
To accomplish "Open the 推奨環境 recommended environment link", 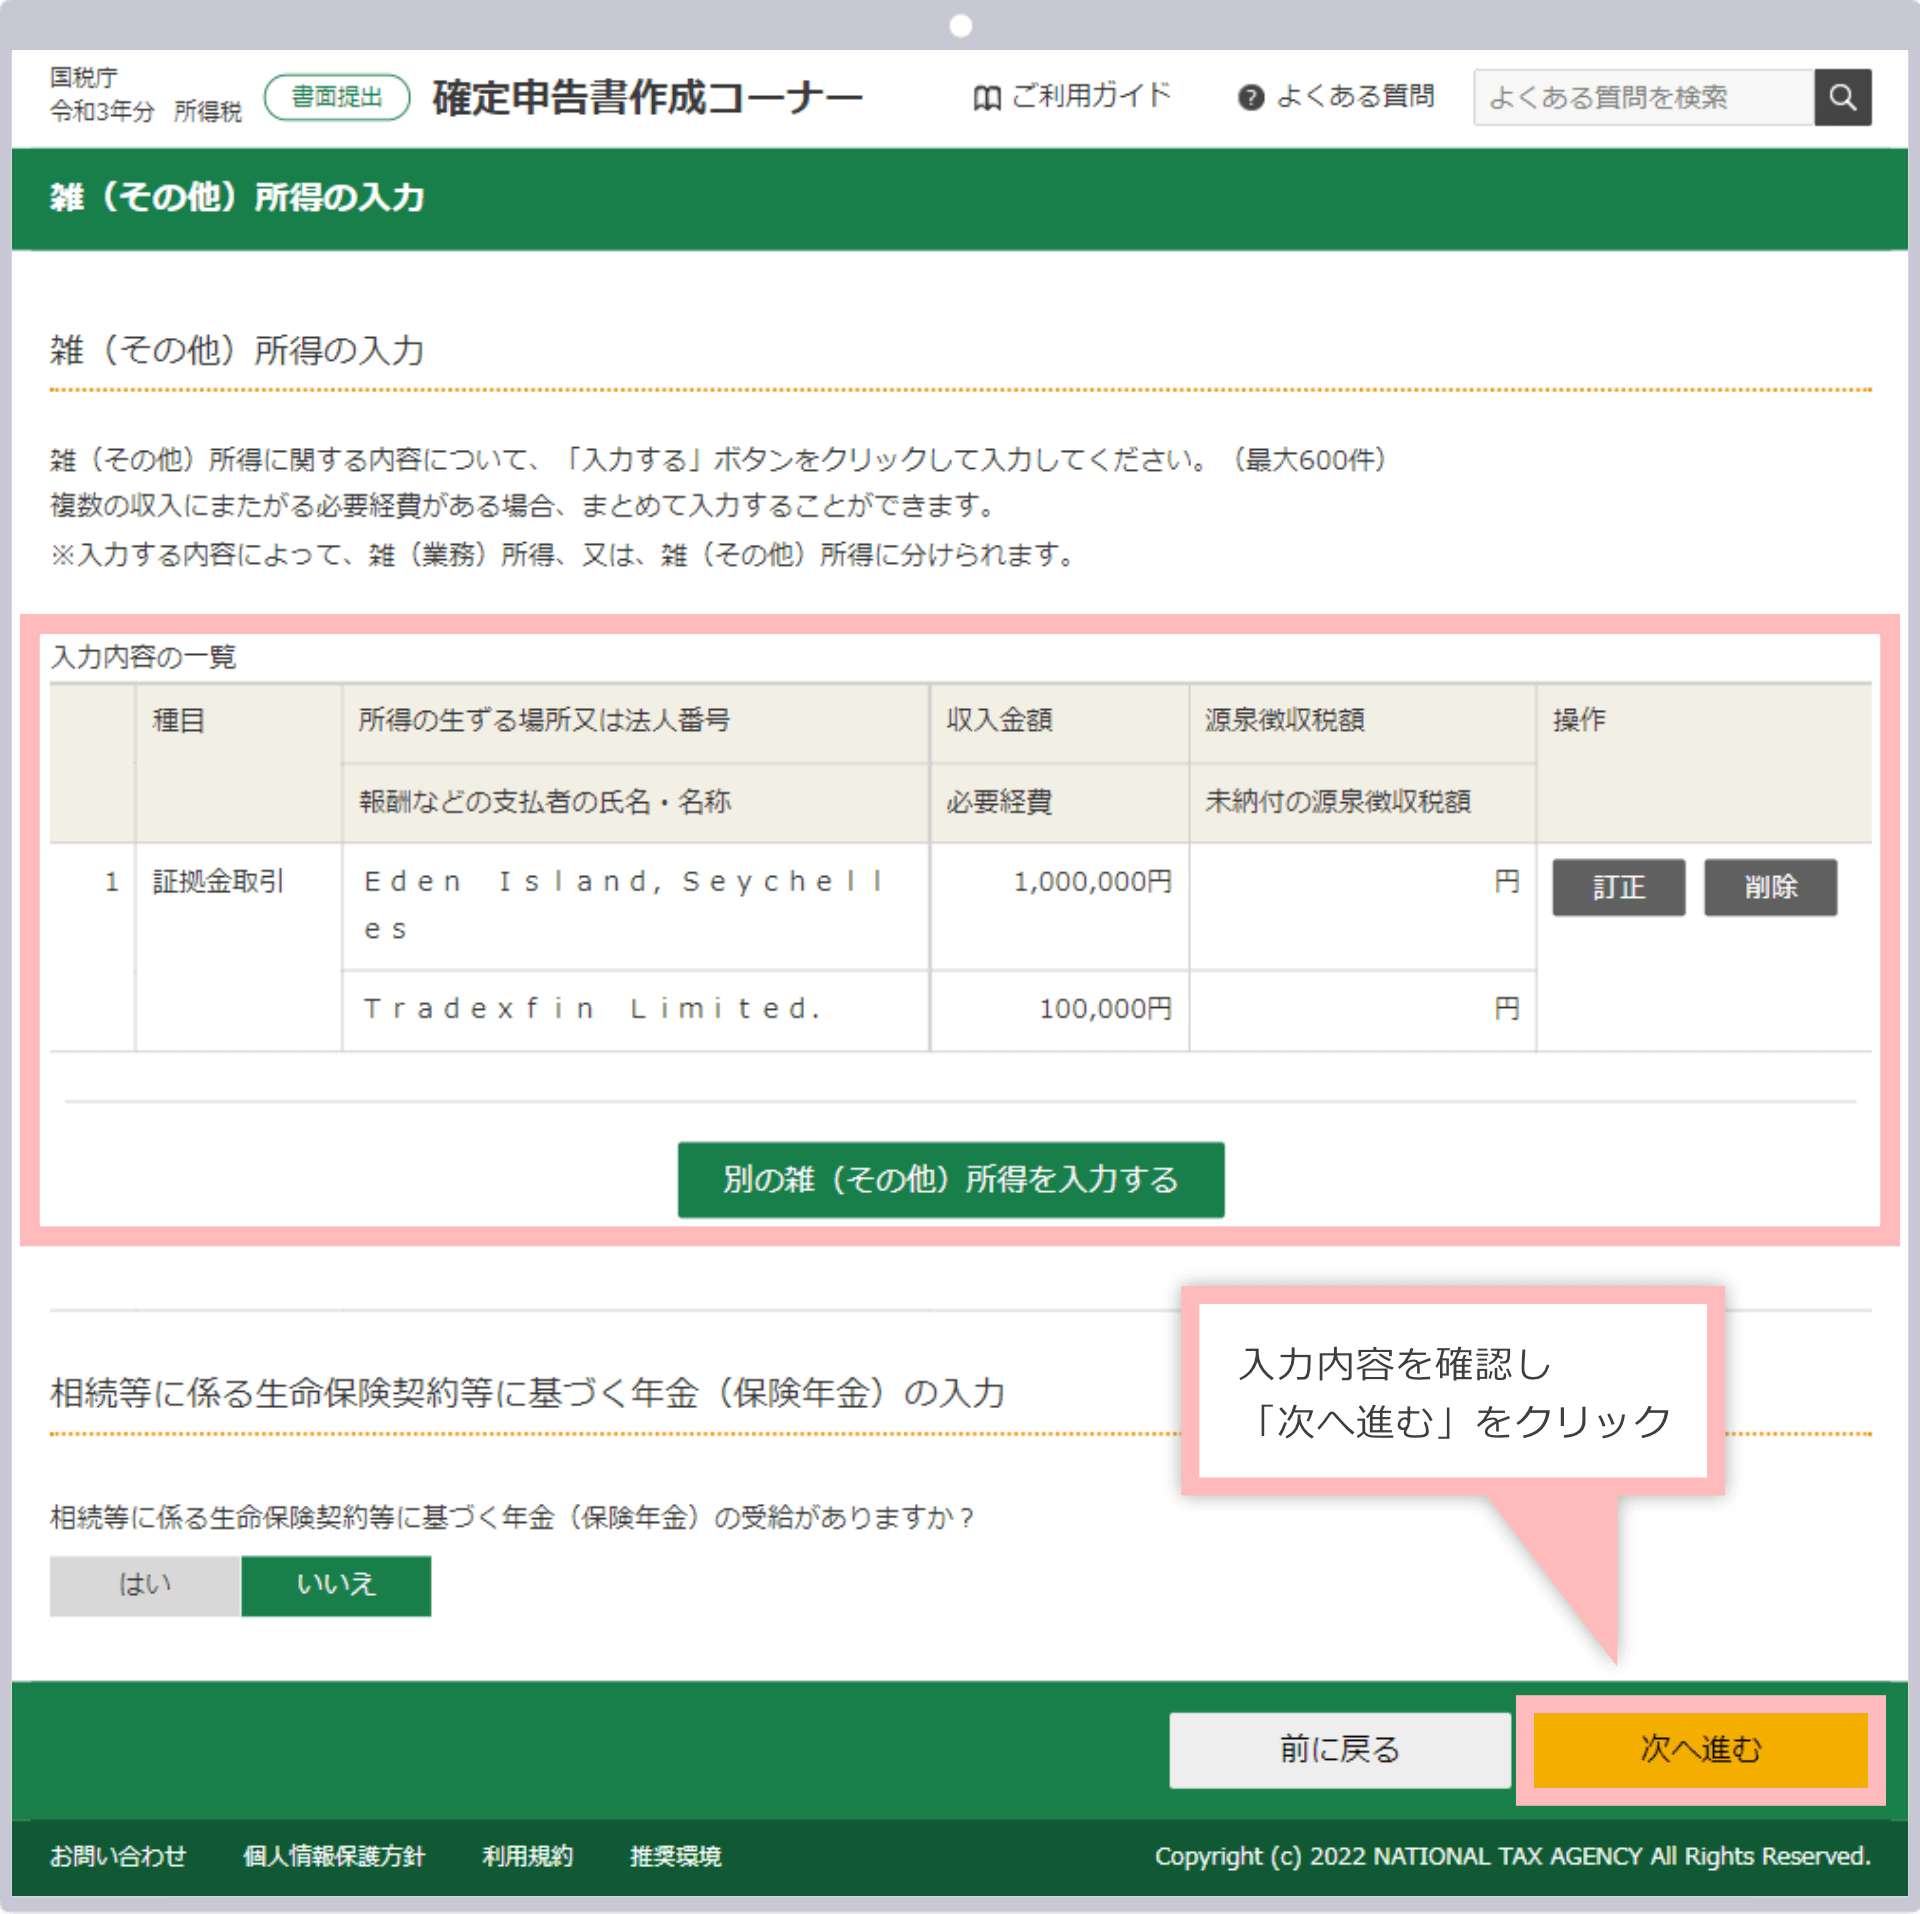I will [x=675, y=1857].
